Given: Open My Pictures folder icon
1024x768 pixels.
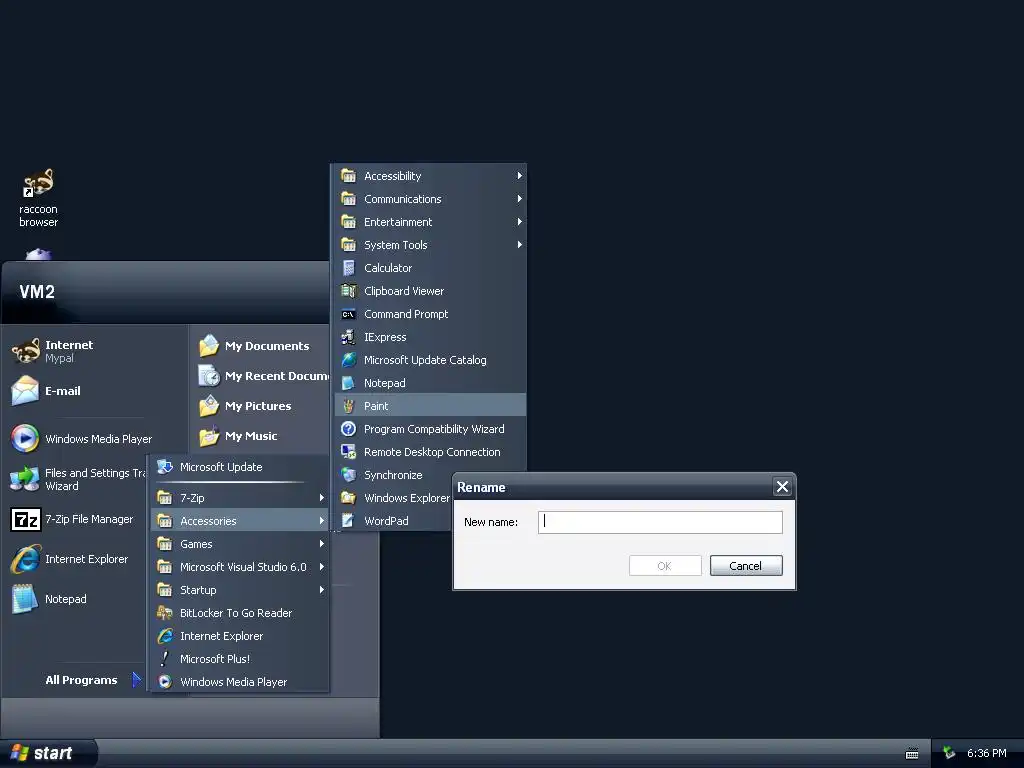Looking at the screenshot, I should tap(209, 406).
